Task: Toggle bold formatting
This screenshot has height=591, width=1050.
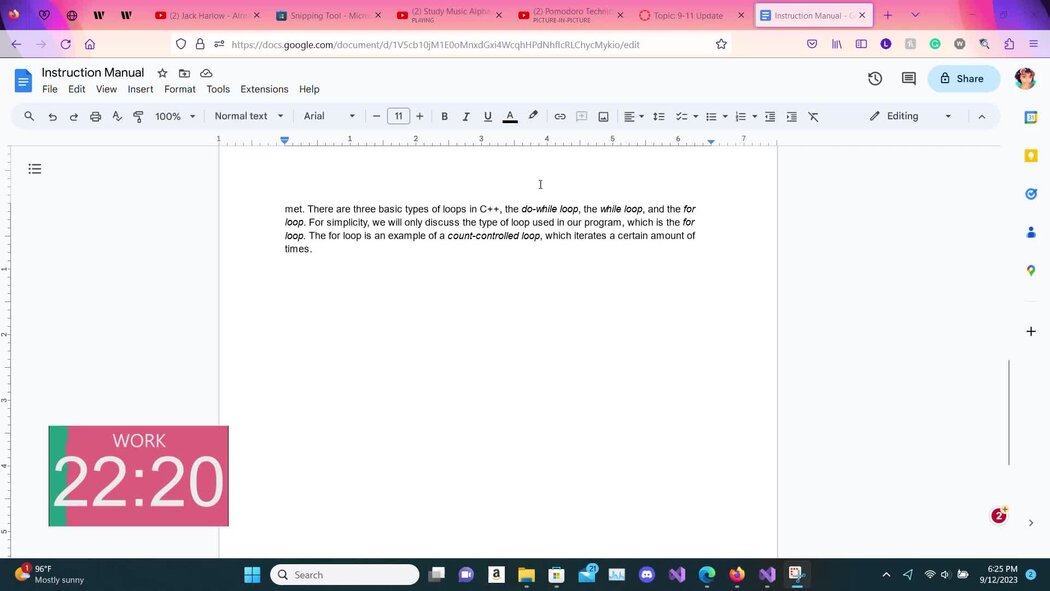Action: [444, 116]
